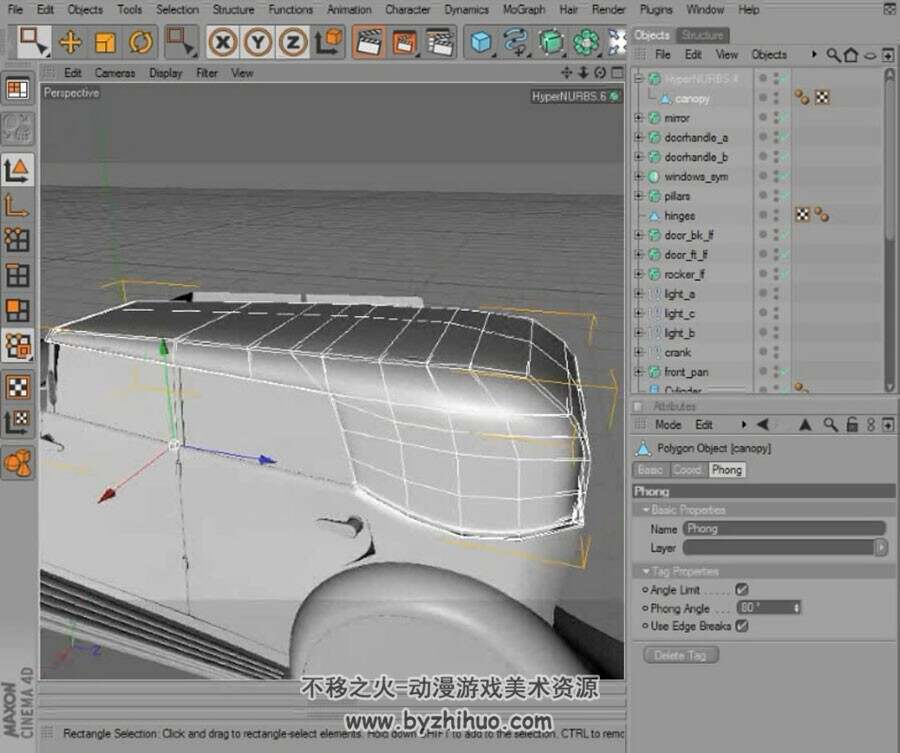Select the Live Selection tool in the top toolbar
The image size is (900, 753).
34,41
